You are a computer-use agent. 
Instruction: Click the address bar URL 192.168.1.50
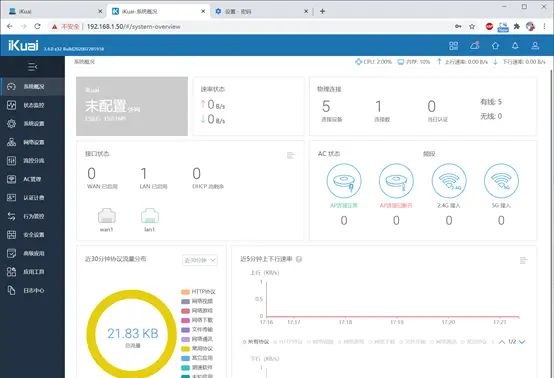click(134, 26)
